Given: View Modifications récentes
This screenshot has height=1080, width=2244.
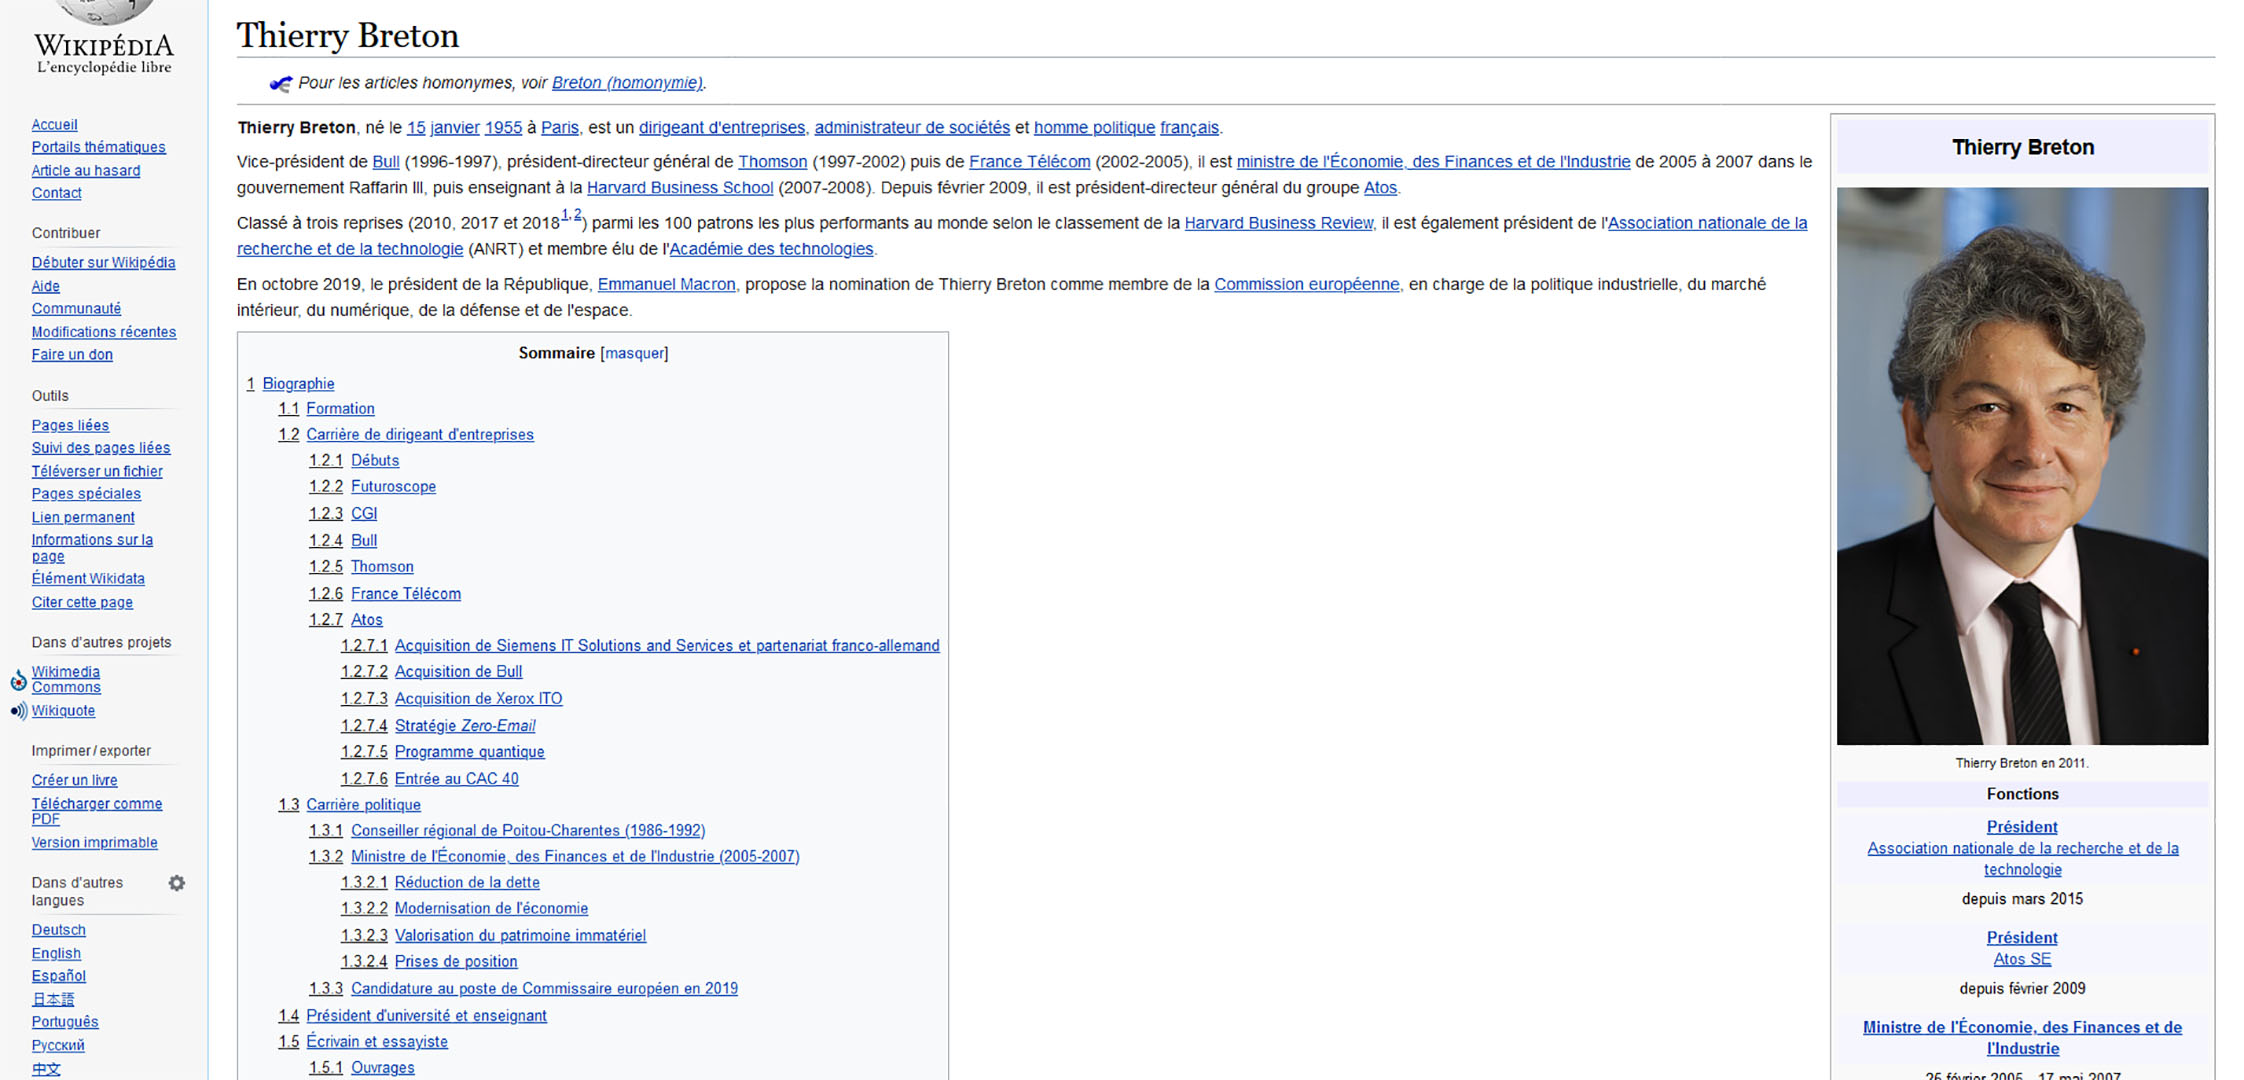Looking at the screenshot, I should coord(104,332).
